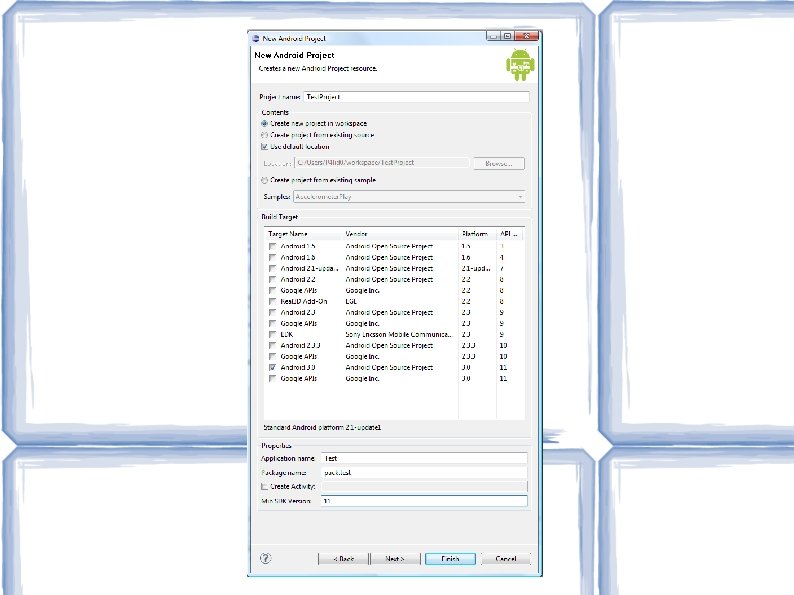Click the Eclipse icon in the title bar
This screenshot has height=595, width=794.
tap(256, 38)
